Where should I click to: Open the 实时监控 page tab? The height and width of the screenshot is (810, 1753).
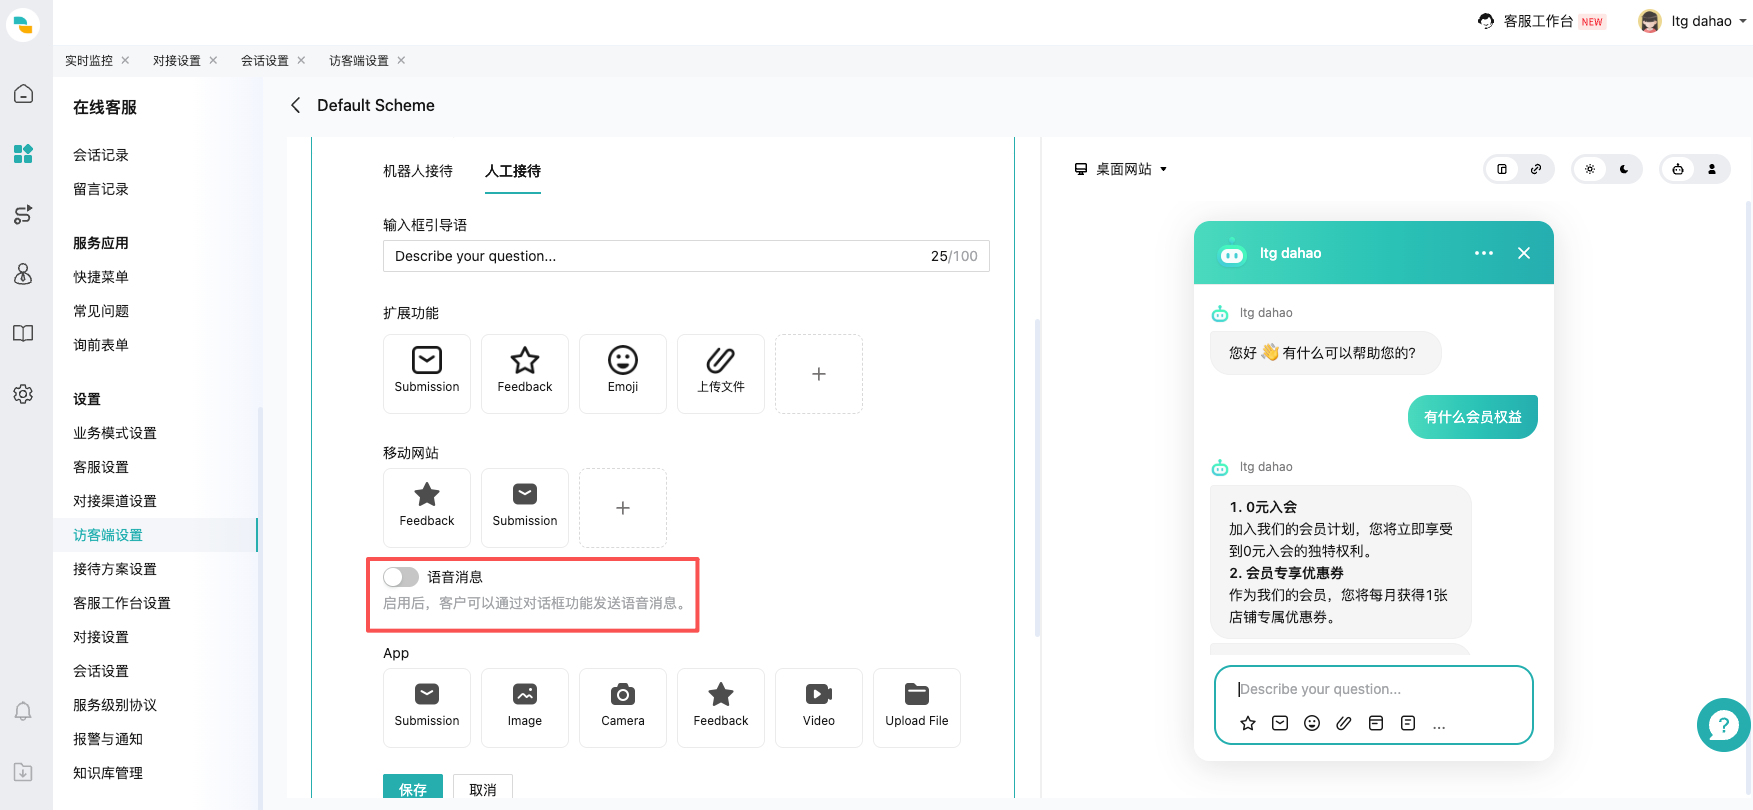(89, 61)
